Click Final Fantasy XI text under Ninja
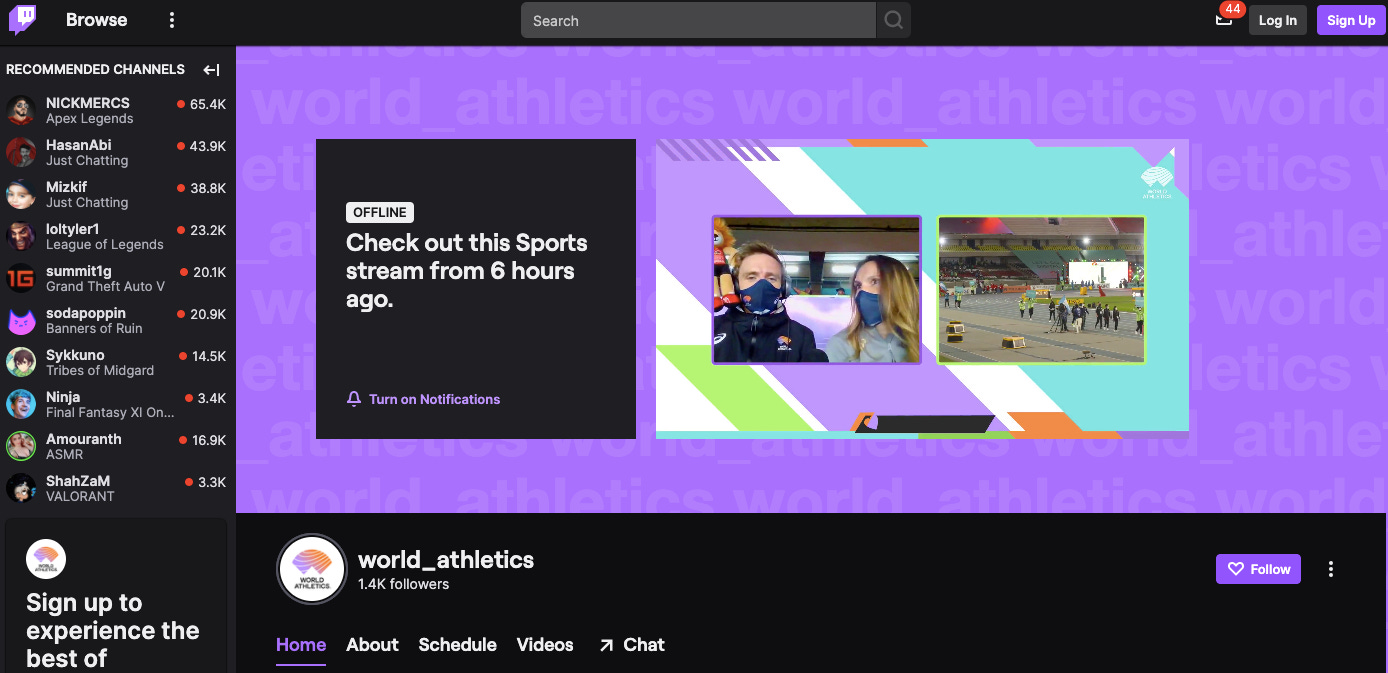This screenshot has height=673, width=1388. (x=110, y=412)
